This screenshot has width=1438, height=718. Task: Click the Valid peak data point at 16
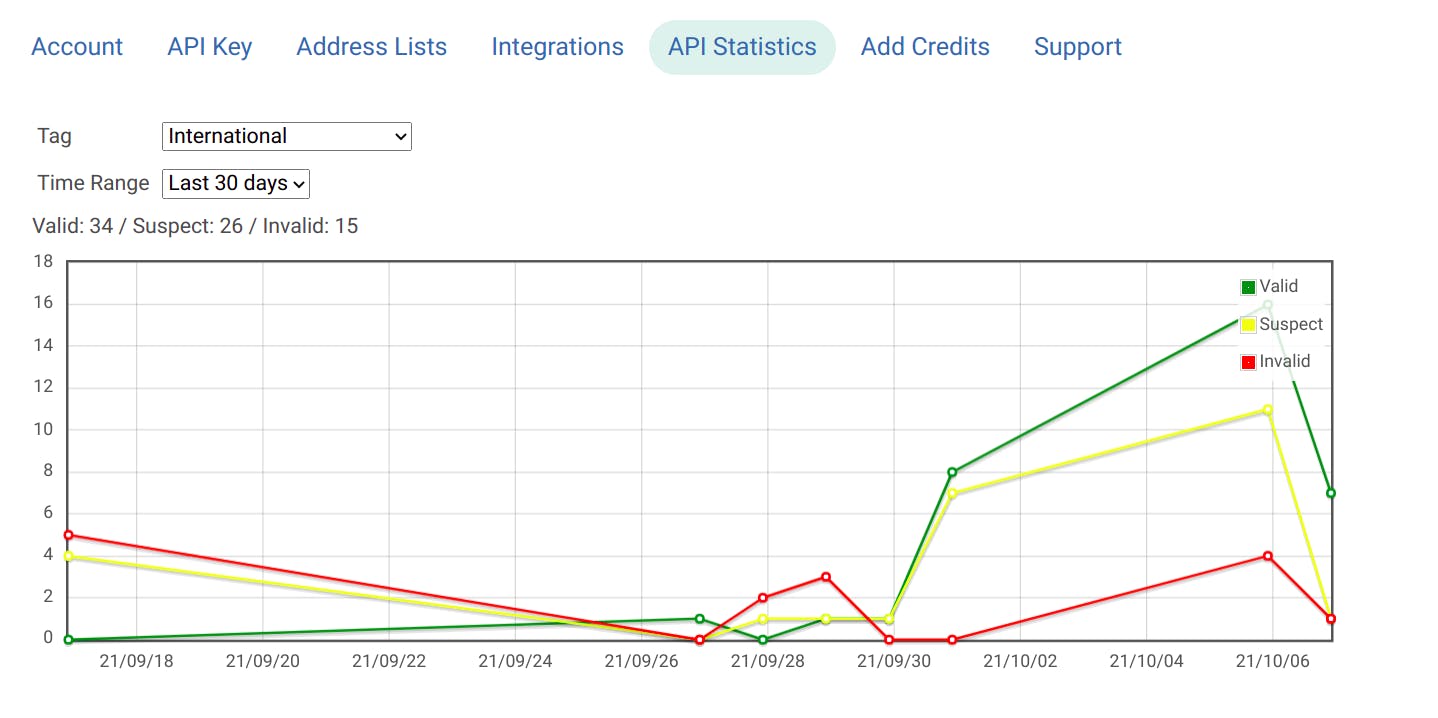click(1268, 305)
